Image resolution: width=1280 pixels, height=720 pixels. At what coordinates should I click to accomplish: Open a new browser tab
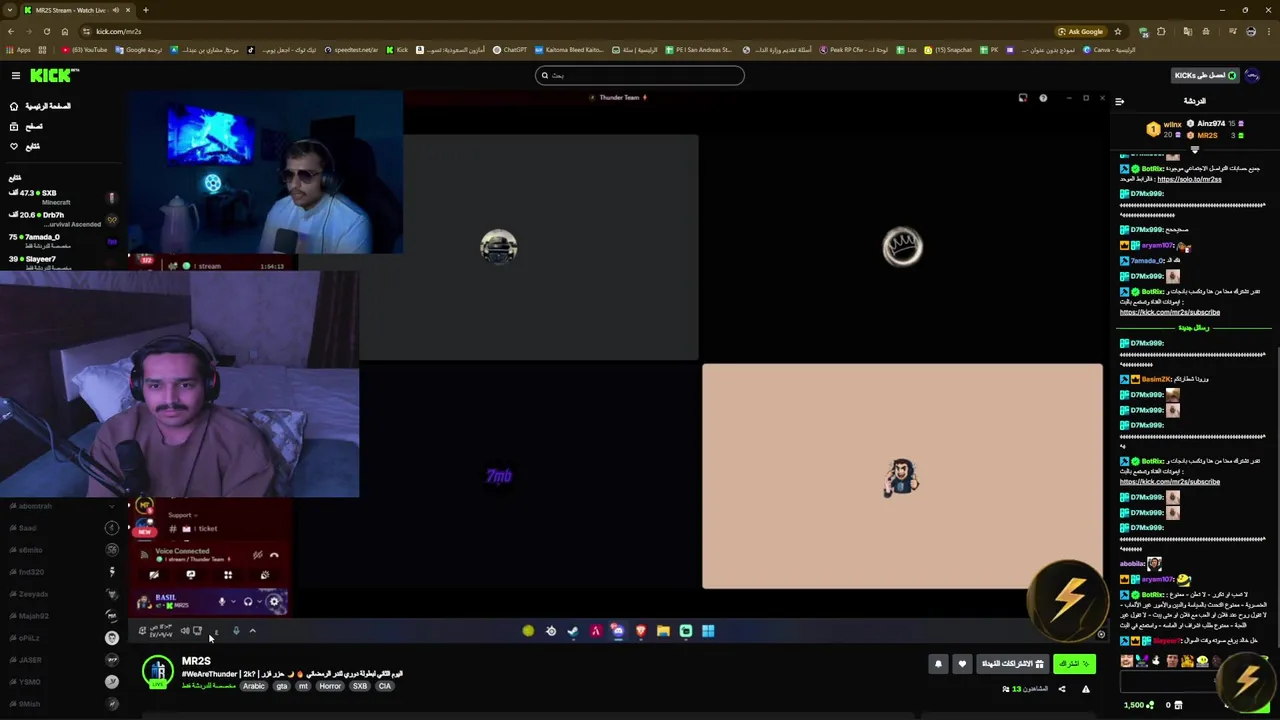tap(145, 10)
